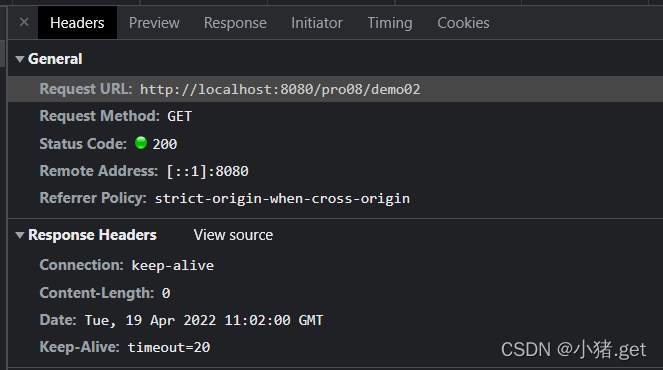Select the Request URL localhost value
Viewport: 663px width, 370px height.
pyautogui.click(x=280, y=89)
